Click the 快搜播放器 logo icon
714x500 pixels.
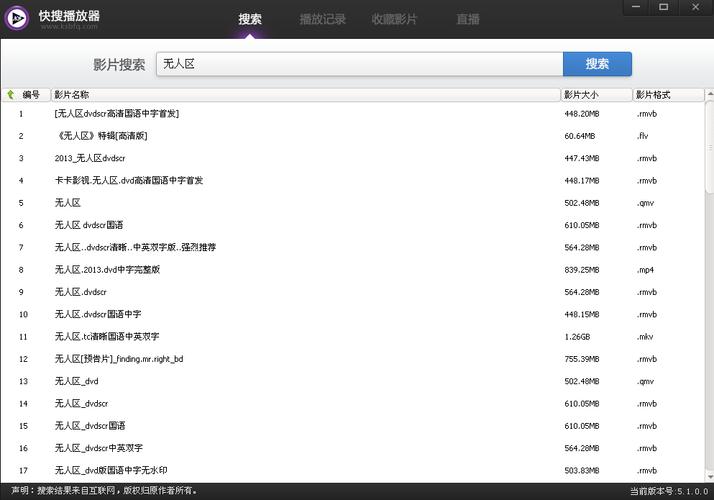18,18
